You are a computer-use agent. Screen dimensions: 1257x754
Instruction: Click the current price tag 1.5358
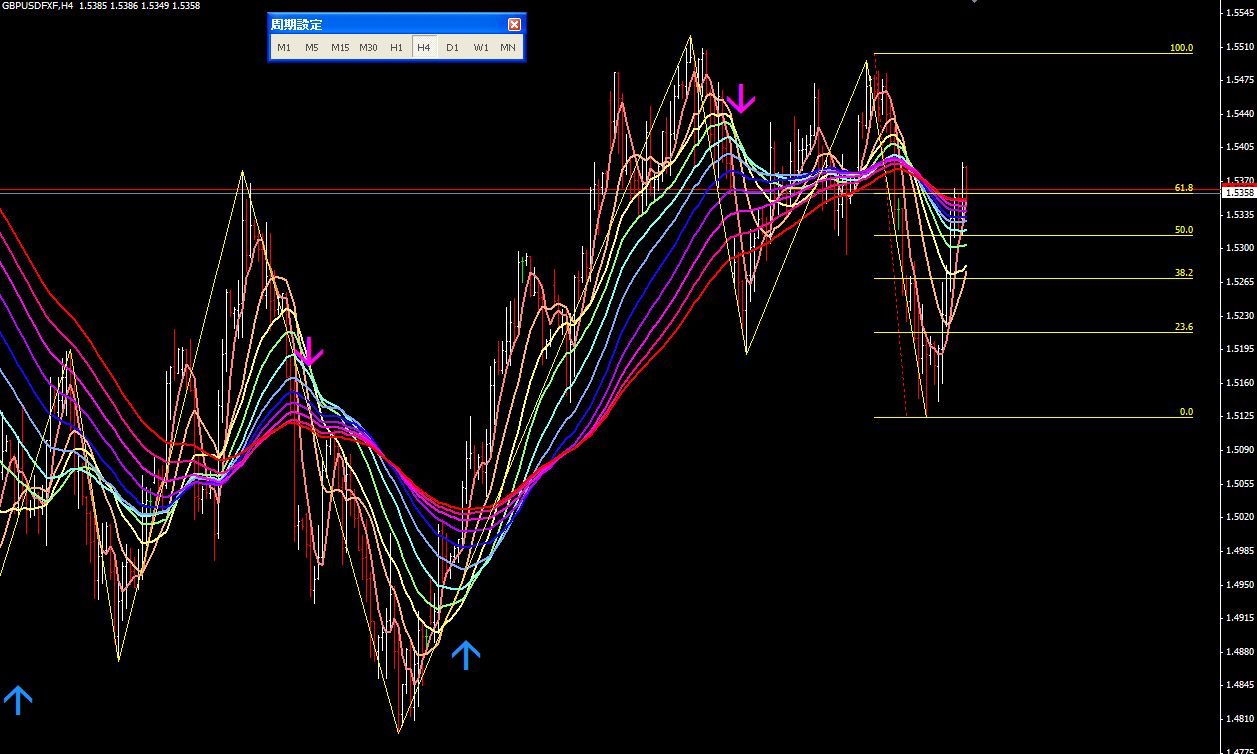click(1240, 192)
